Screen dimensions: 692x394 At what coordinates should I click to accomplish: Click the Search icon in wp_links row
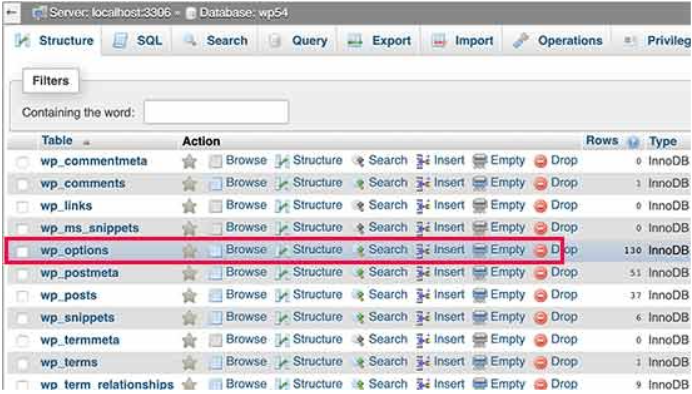click(x=359, y=206)
